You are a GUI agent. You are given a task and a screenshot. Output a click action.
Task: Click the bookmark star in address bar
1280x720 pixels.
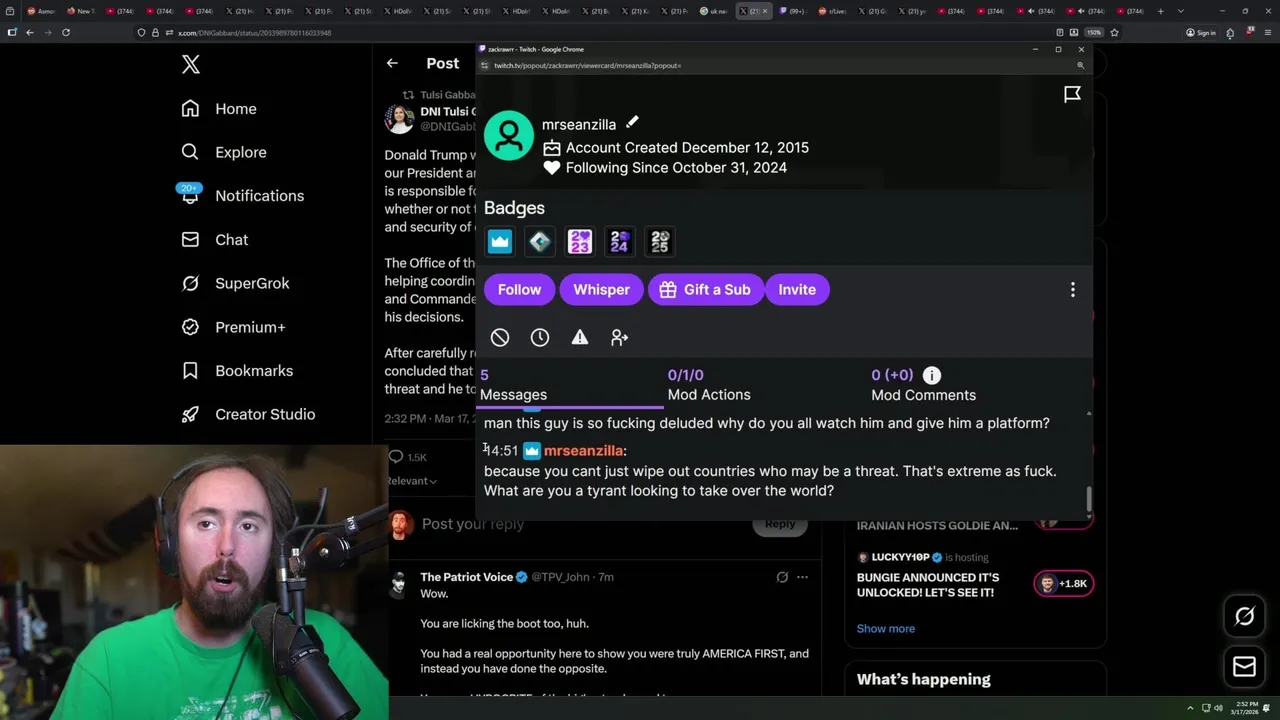[1114, 32]
